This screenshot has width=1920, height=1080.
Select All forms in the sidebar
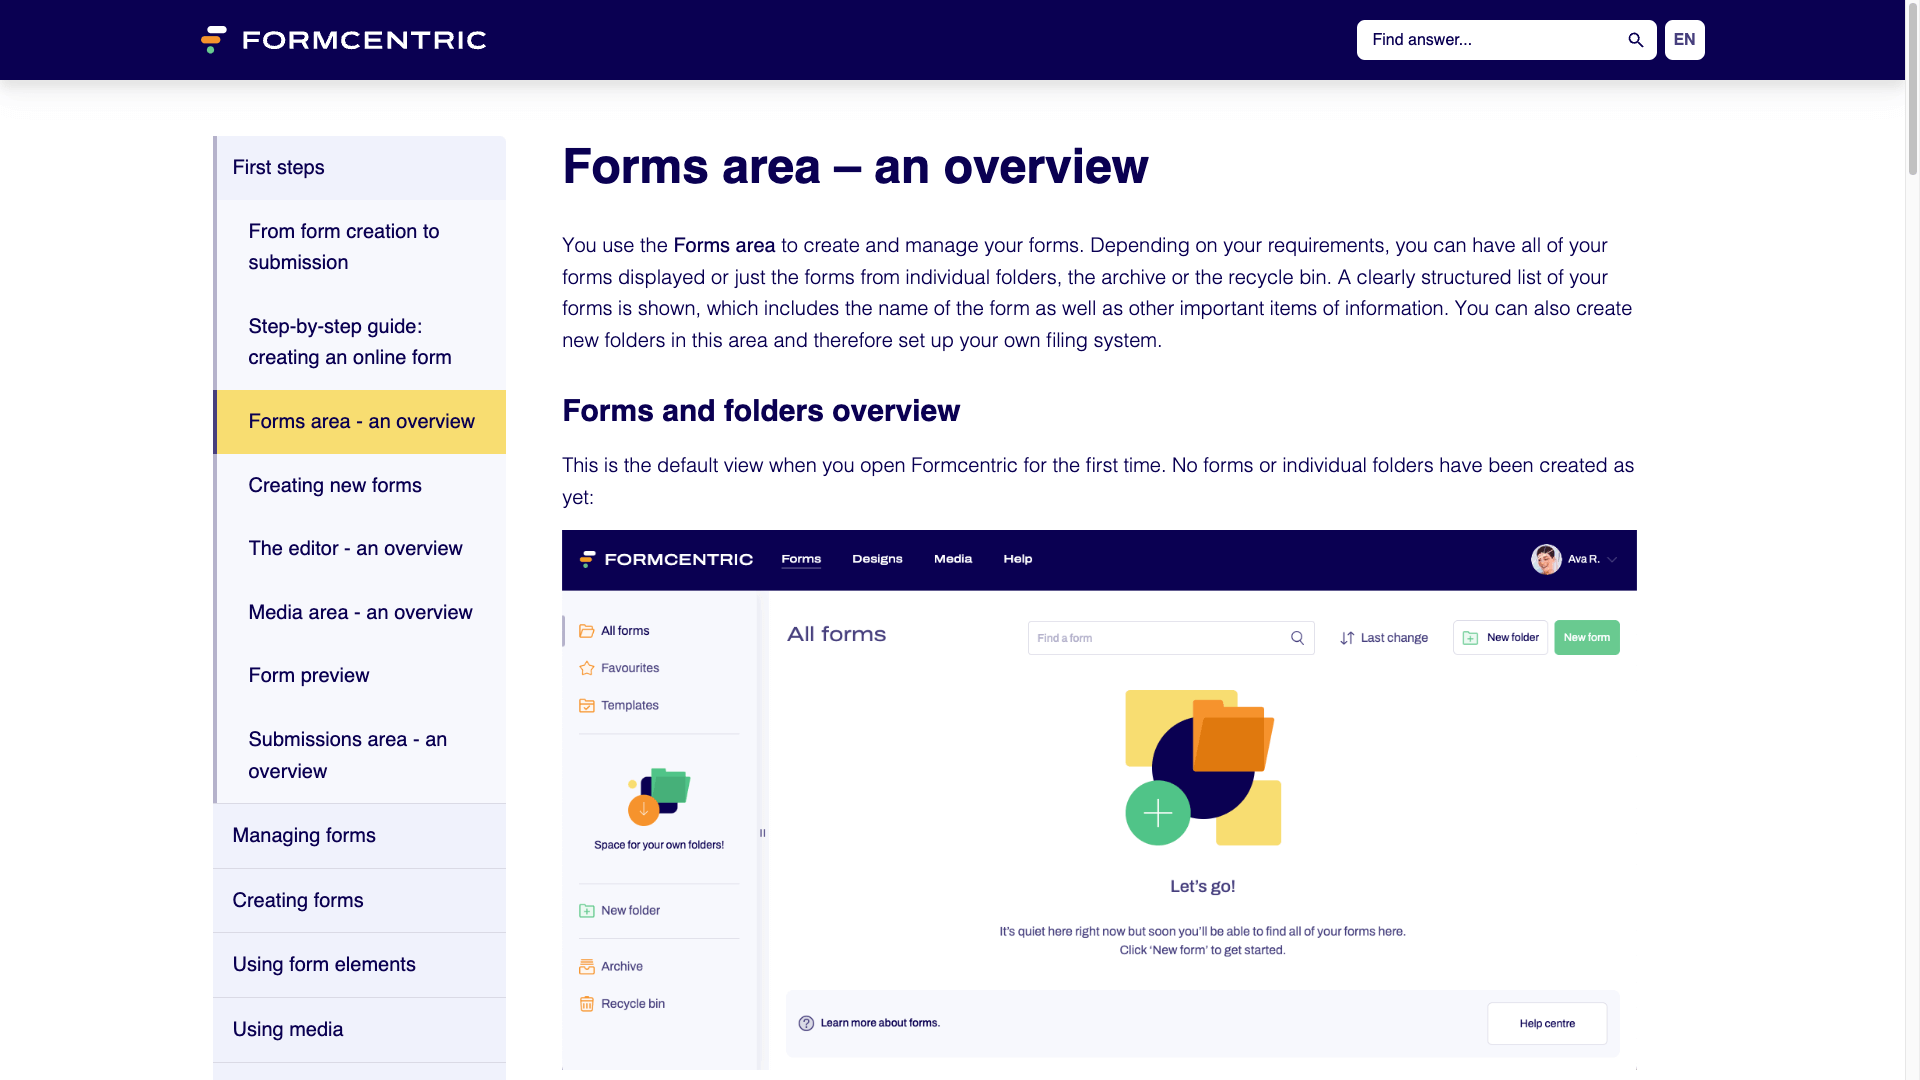click(x=624, y=630)
